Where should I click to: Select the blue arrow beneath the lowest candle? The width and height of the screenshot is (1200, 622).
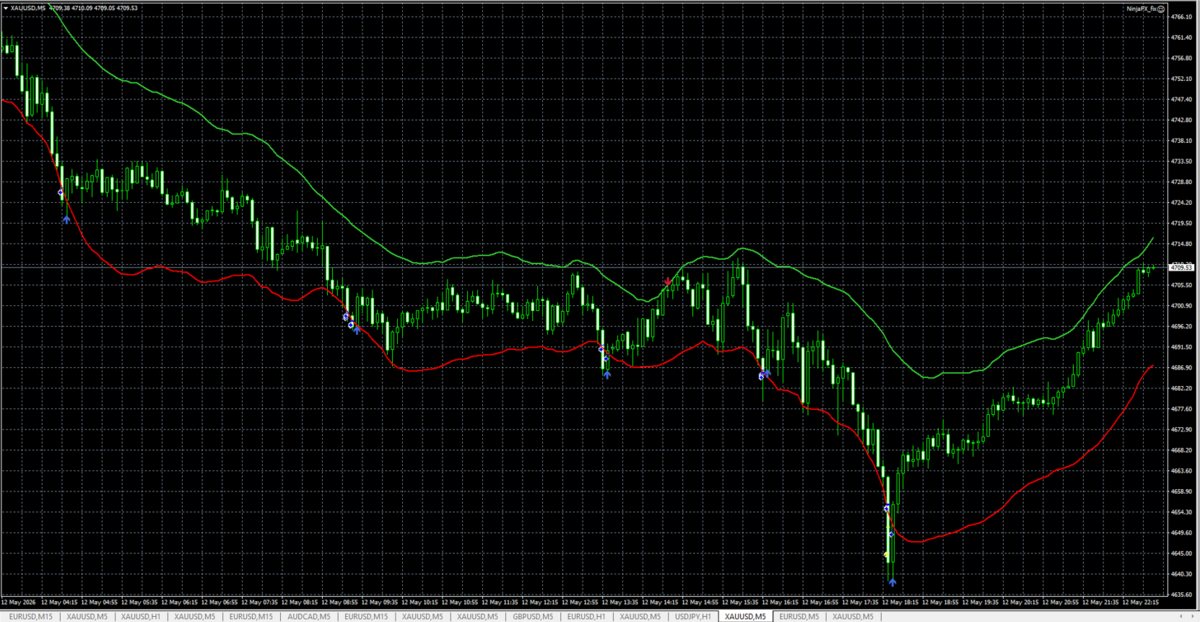(892, 581)
